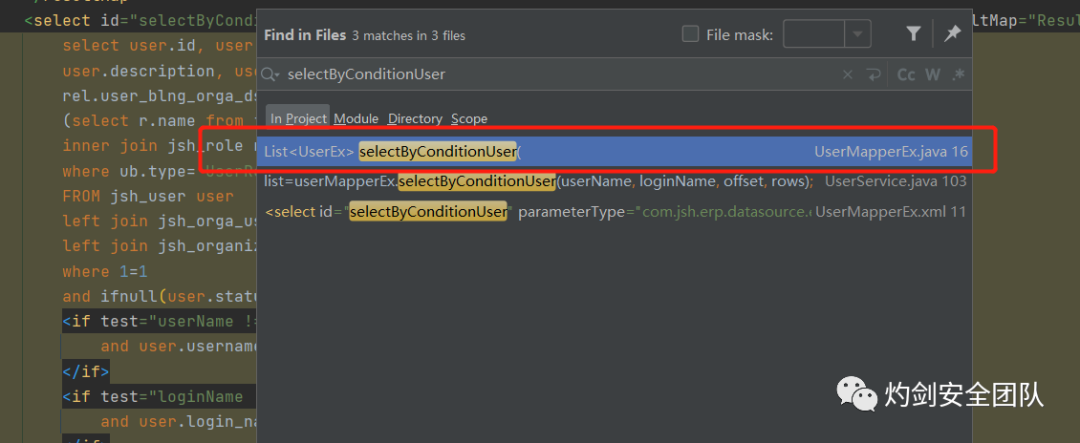The image size is (1080, 443).
Task: Enable the File mask checkbox
Action: pyautogui.click(x=690, y=34)
